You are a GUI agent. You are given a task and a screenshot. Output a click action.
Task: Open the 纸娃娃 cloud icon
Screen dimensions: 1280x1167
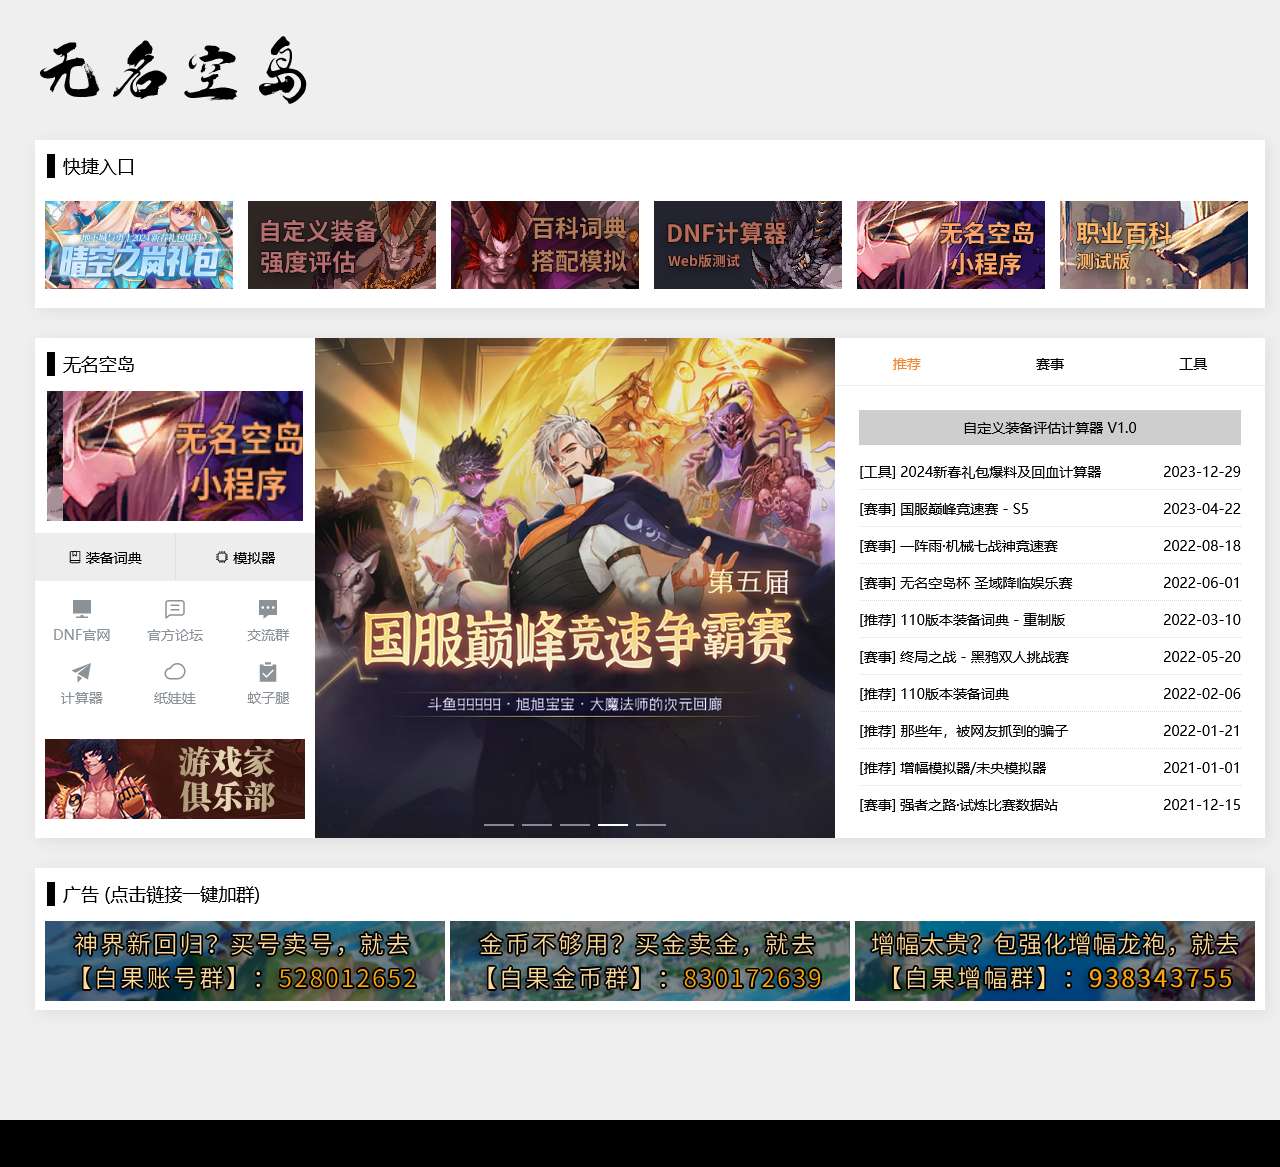(175, 672)
